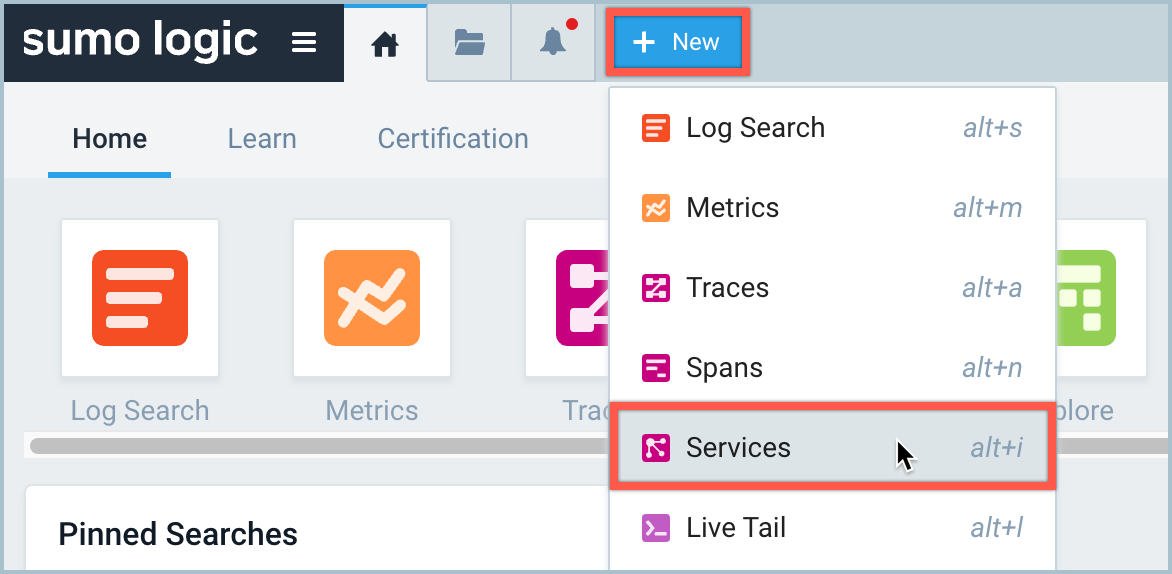Switch to the Certification tab

coord(453,138)
